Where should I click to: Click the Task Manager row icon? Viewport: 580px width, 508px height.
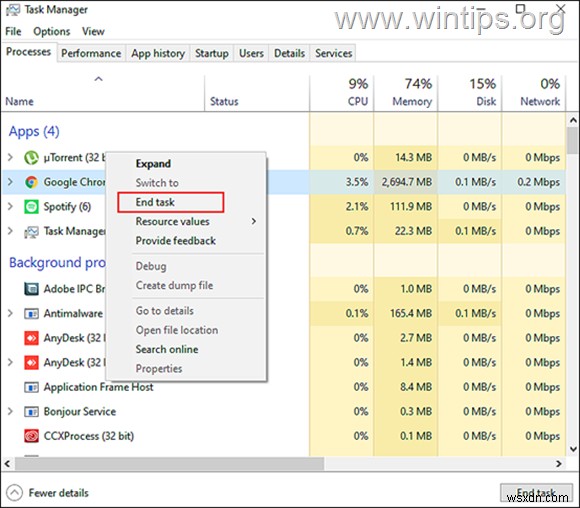pyautogui.click(x=31, y=232)
